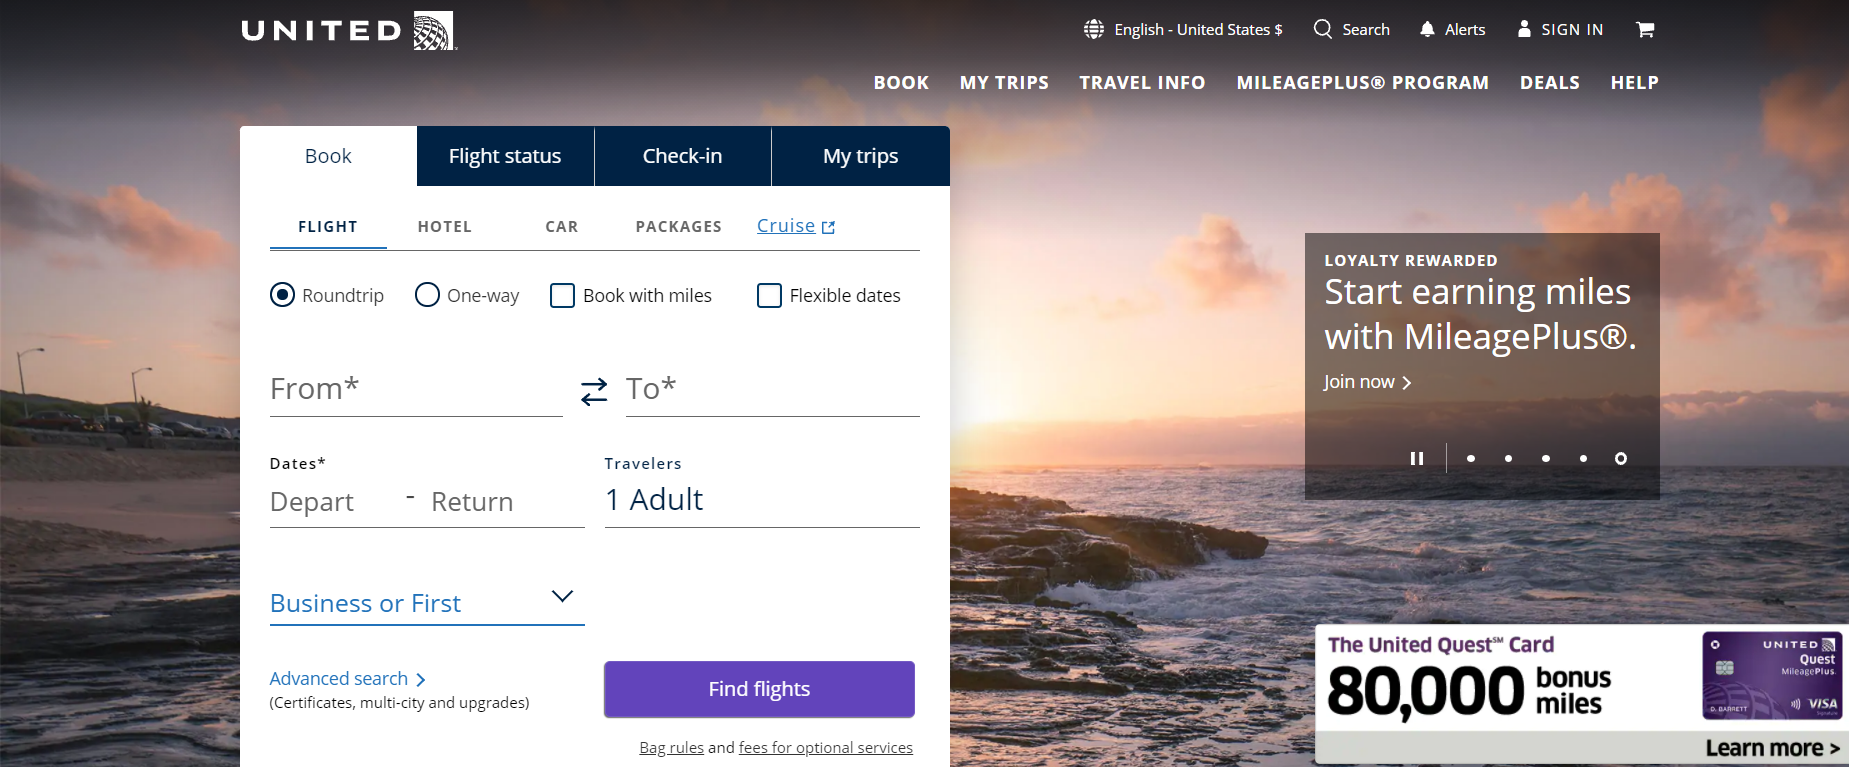Open the Bag rules link
The image size is (1849, 767).
672,748
